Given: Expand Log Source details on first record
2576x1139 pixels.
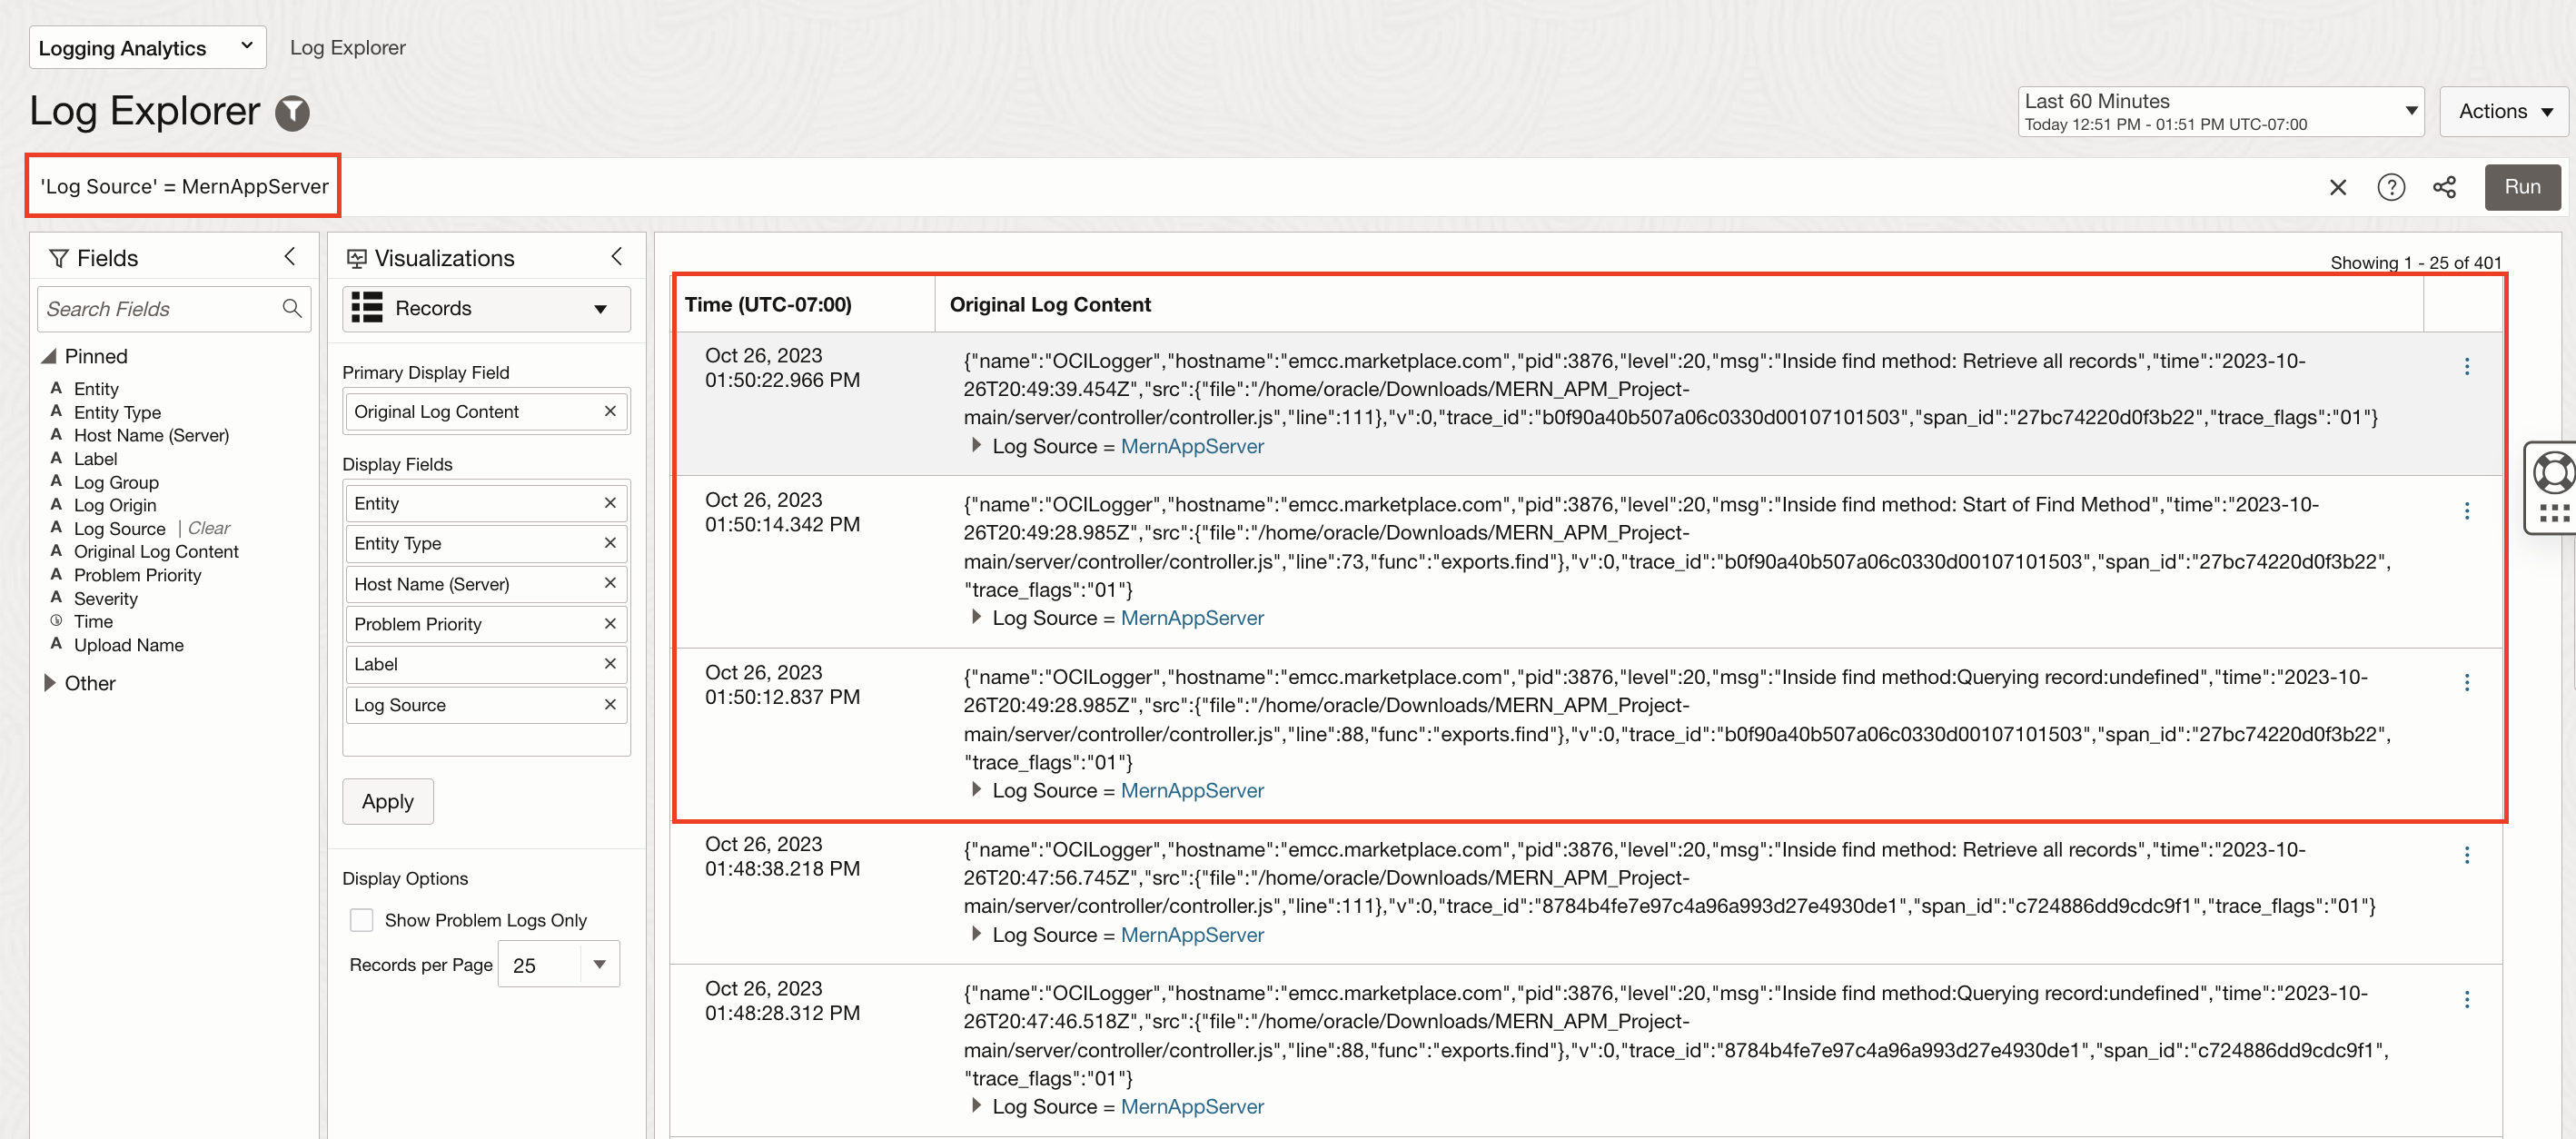Looking at the screenshot, I should click(976, 446).
